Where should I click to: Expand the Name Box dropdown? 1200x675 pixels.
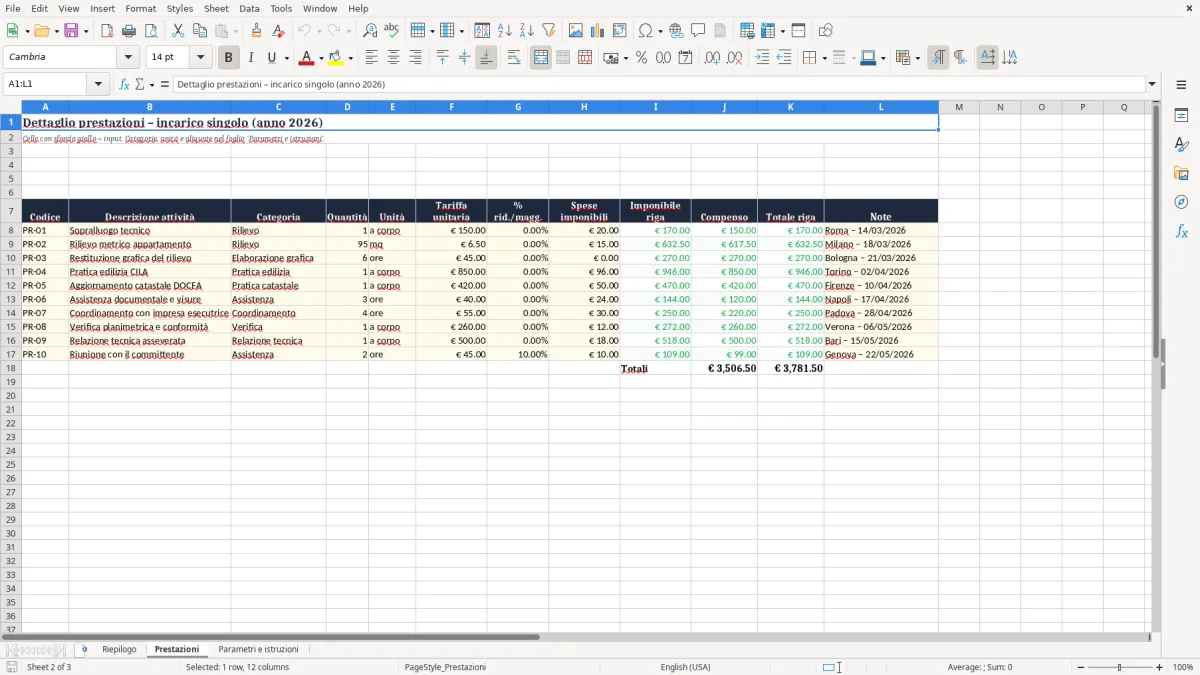[x=100, y=84]
